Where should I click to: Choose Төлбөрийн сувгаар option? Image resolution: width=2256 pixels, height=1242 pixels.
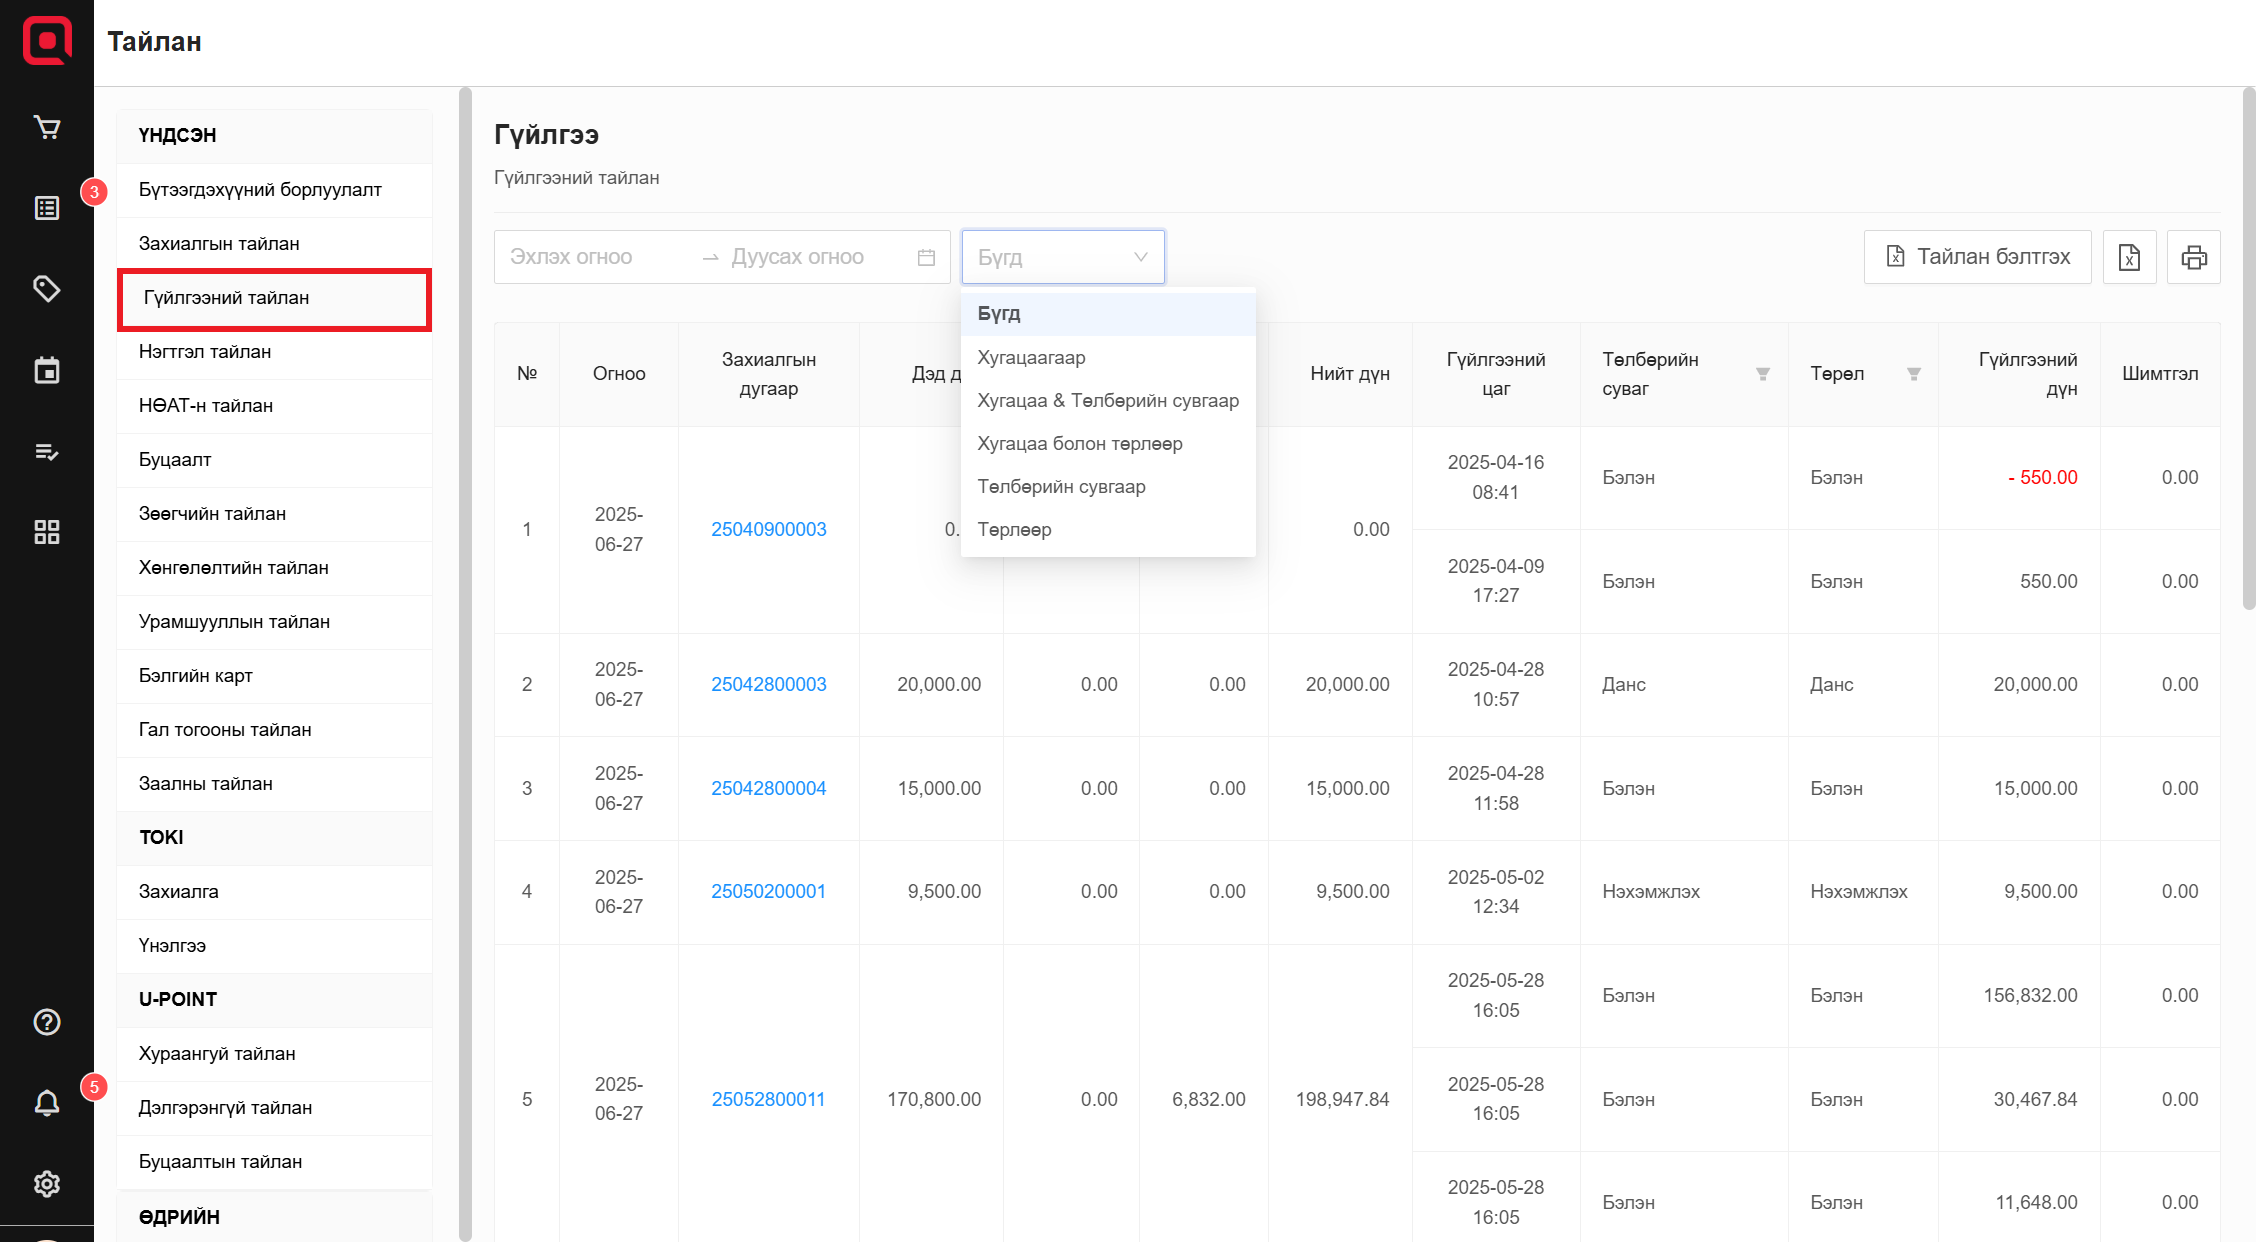point(1061,486)
